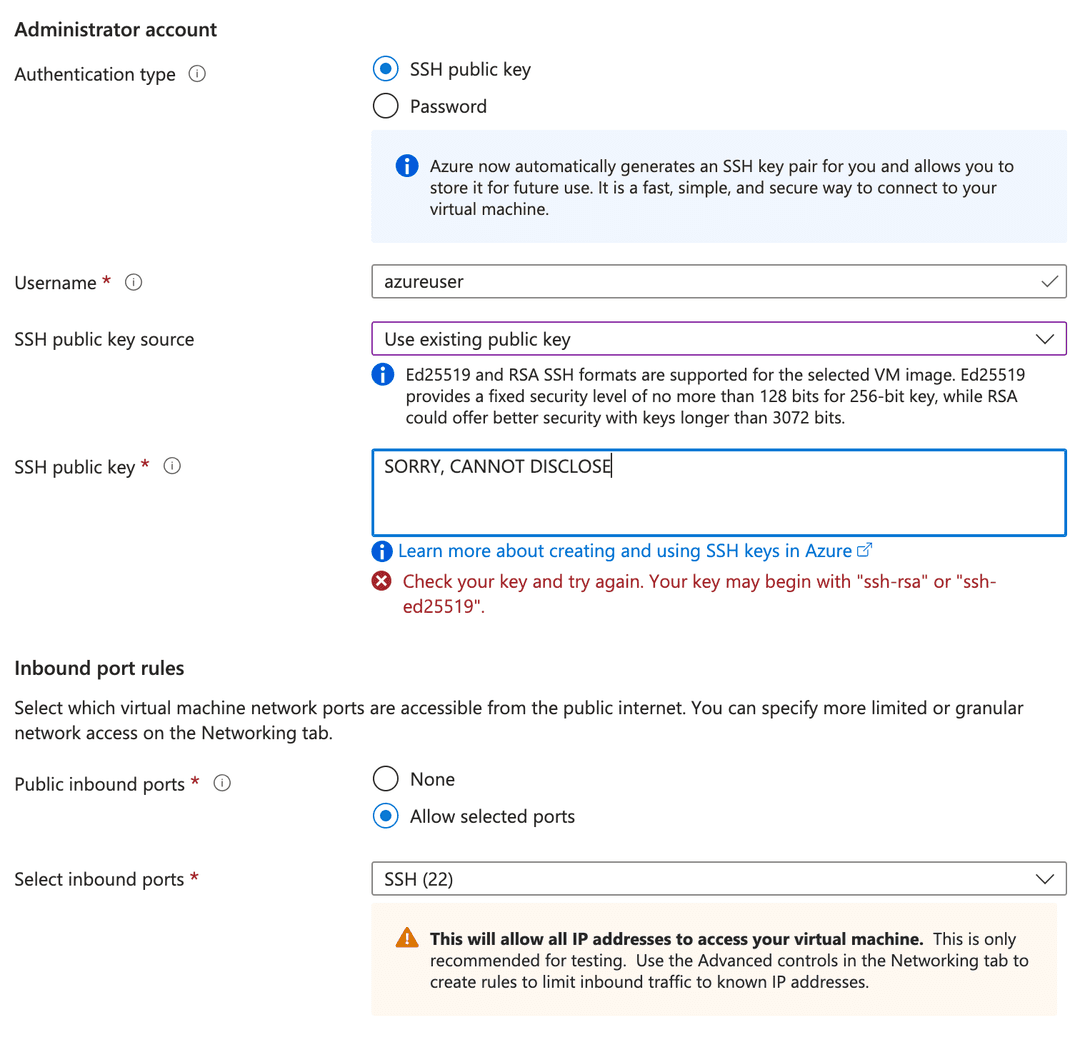Click blue info icon in Azure key pair banner

(407, 166)
